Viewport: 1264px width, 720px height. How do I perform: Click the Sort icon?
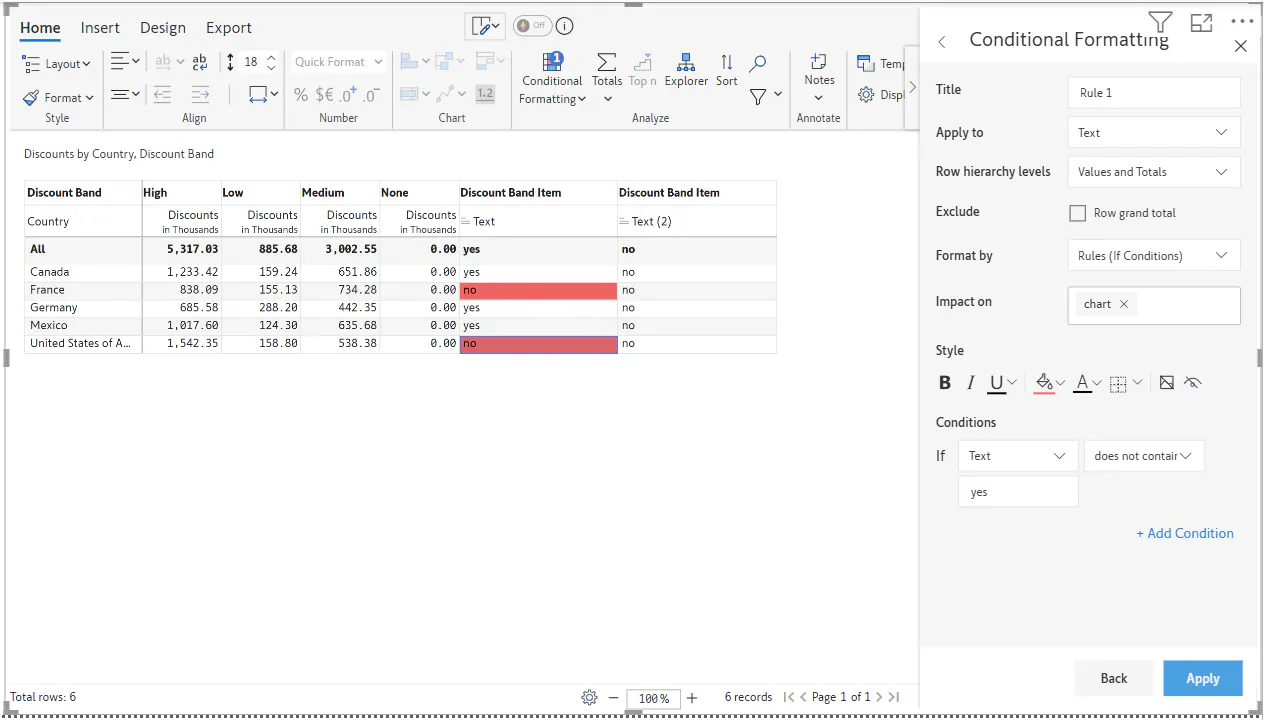point(727,71)
